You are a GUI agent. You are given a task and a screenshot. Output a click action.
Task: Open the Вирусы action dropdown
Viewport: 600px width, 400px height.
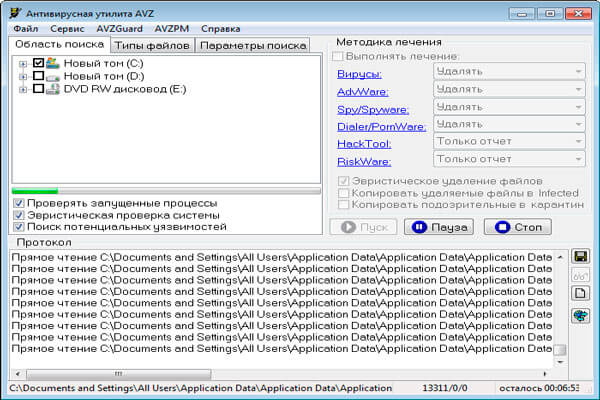pyautogui.click(x=509, y=71)
